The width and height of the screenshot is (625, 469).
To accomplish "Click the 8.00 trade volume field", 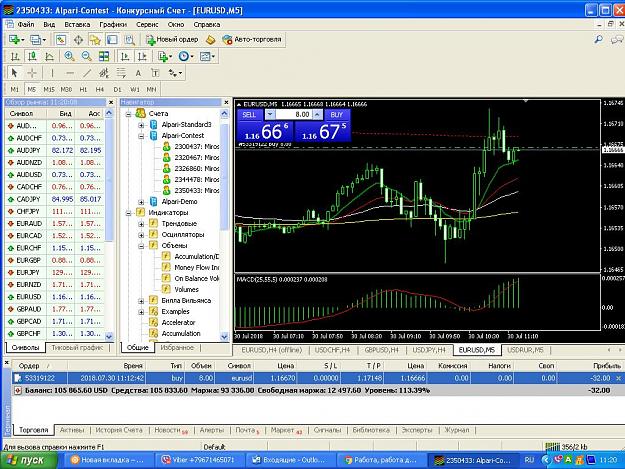I will 294,115.
